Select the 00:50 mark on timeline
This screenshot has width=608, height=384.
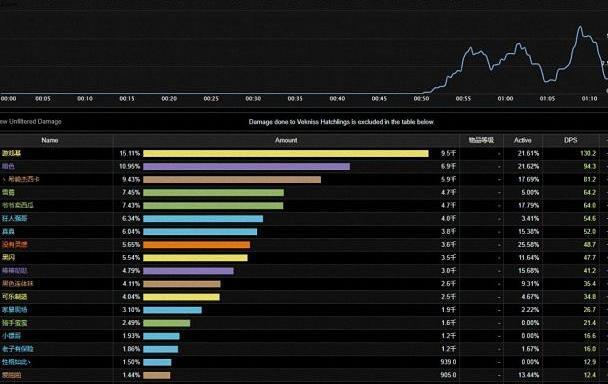point(421,99)
